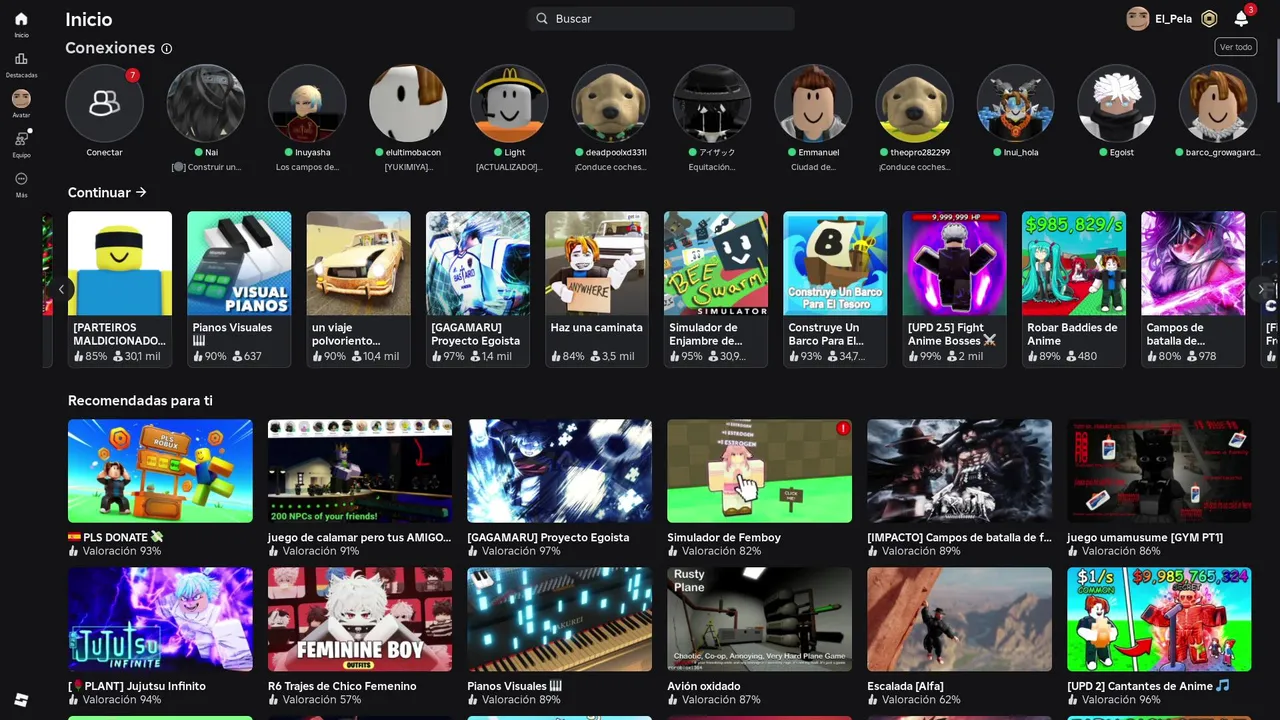Open Destacadas charts in the sidebar
Screen dimensions: 1280x720
[21, 59]
